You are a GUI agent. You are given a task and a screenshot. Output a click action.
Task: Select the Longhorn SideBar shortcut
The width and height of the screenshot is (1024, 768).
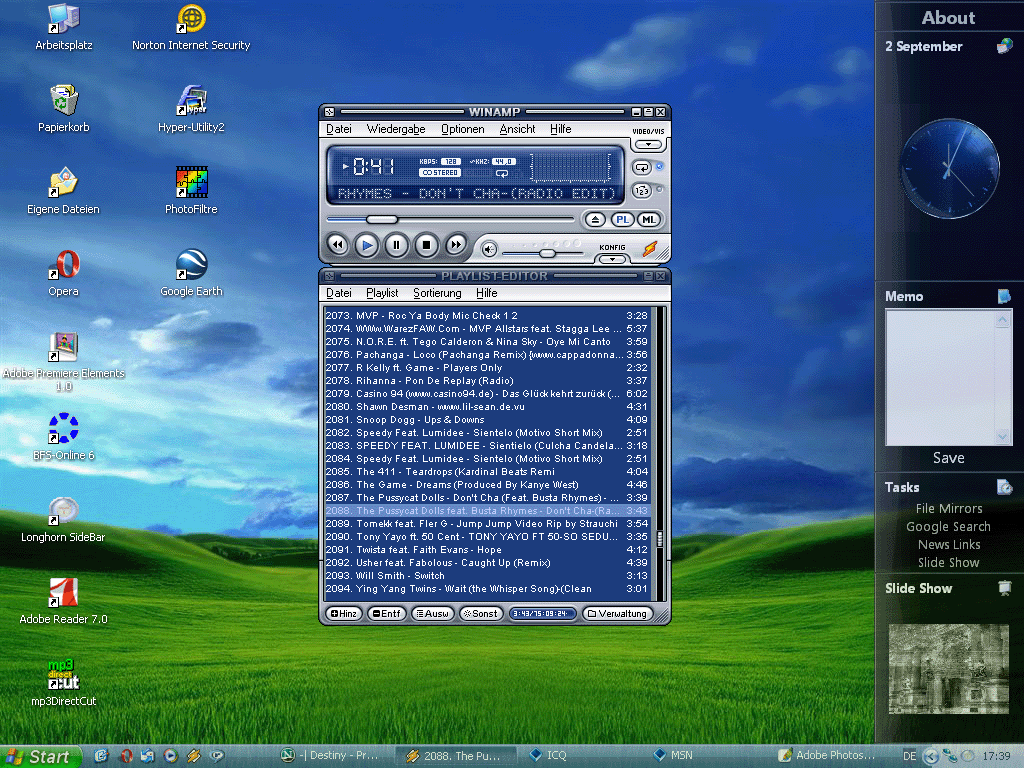tap(63, 519)
